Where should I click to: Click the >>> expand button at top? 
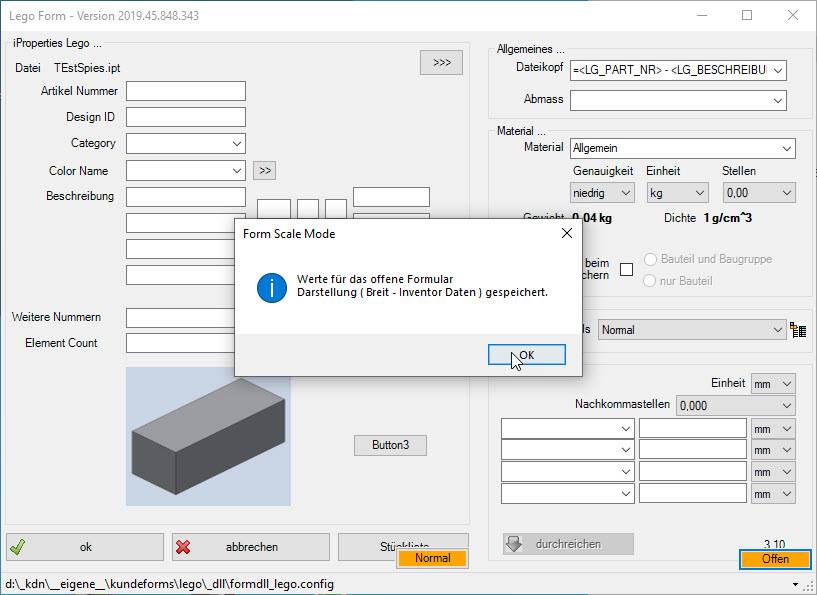441,62
